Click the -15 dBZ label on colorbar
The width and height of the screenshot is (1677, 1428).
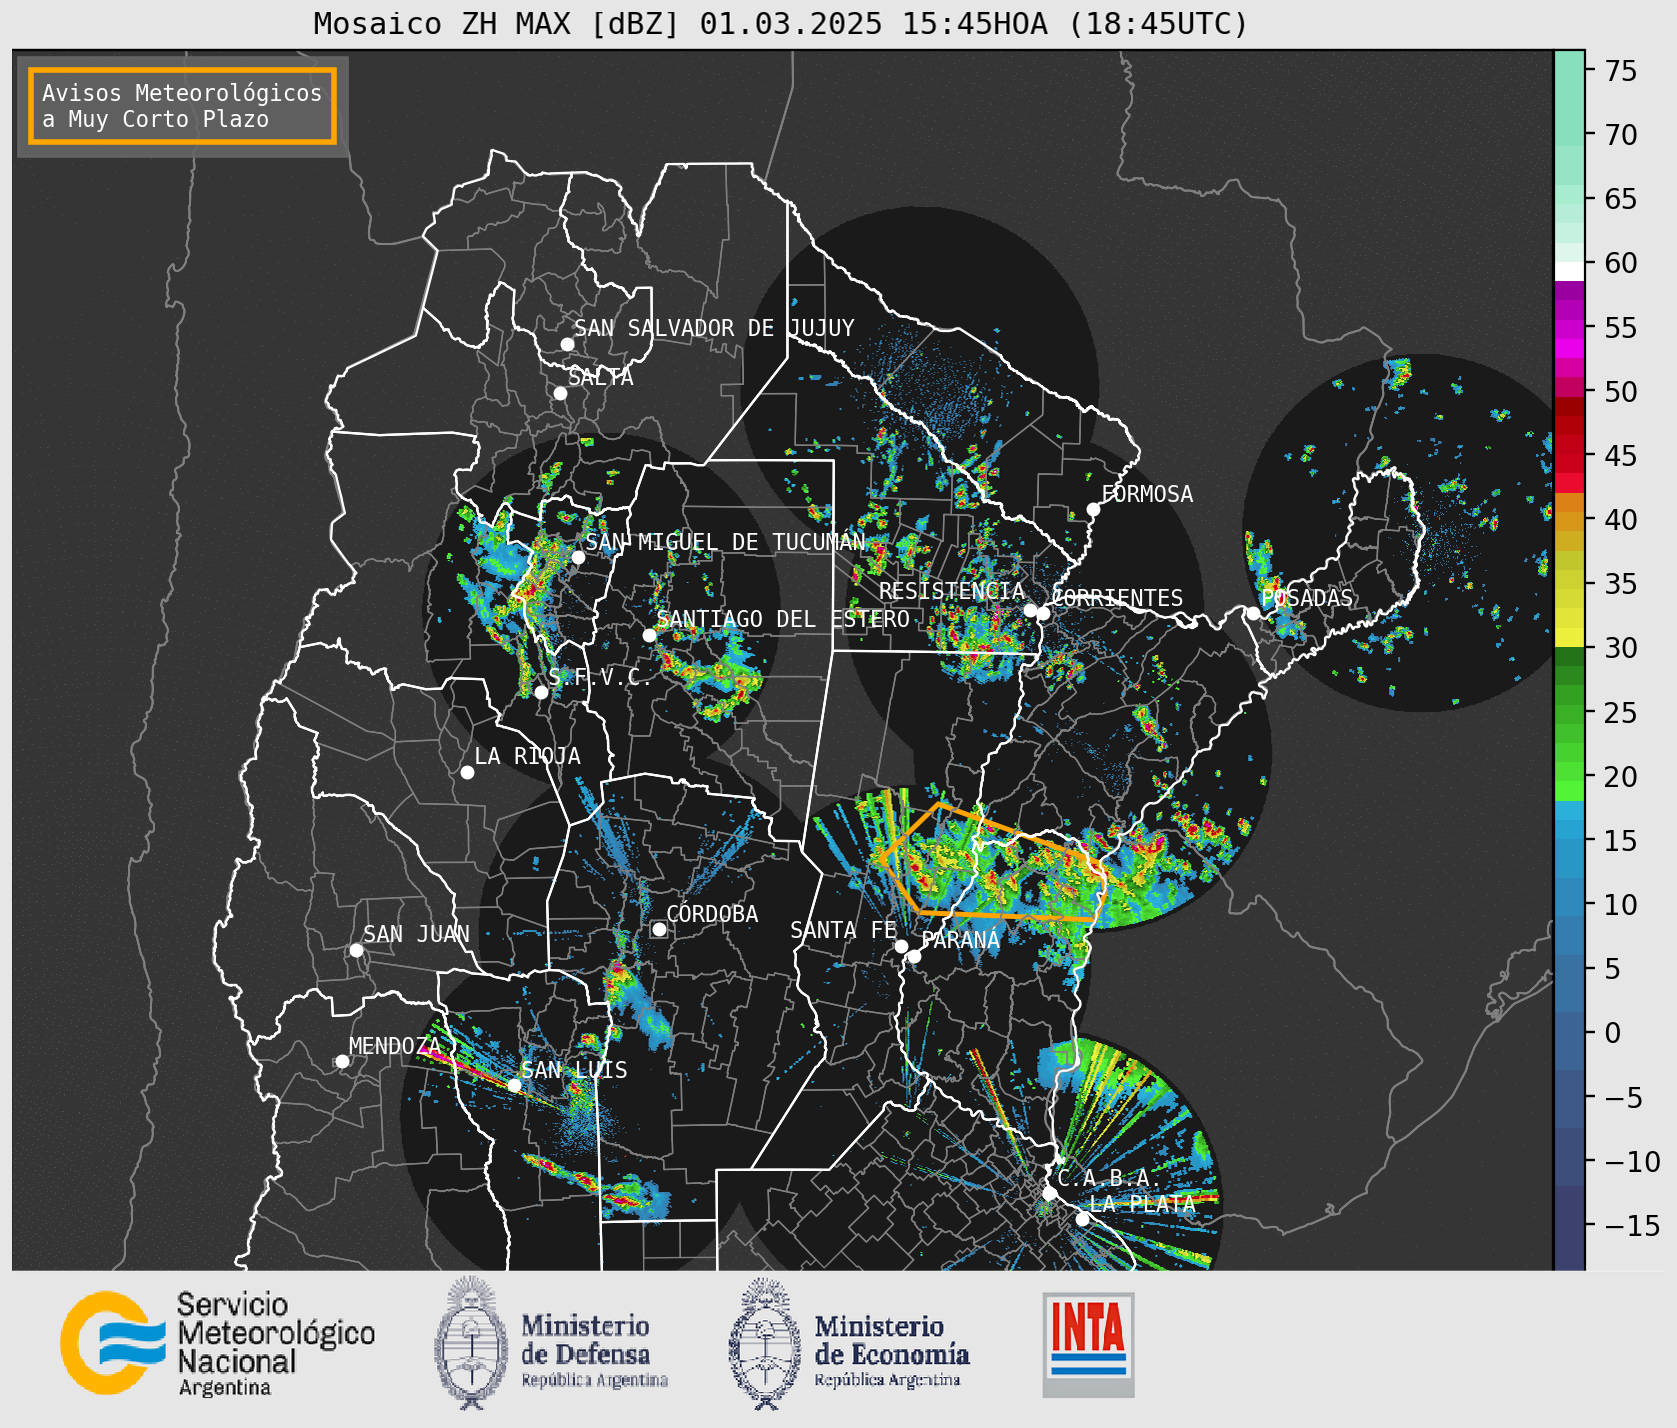(1632, 1226)
